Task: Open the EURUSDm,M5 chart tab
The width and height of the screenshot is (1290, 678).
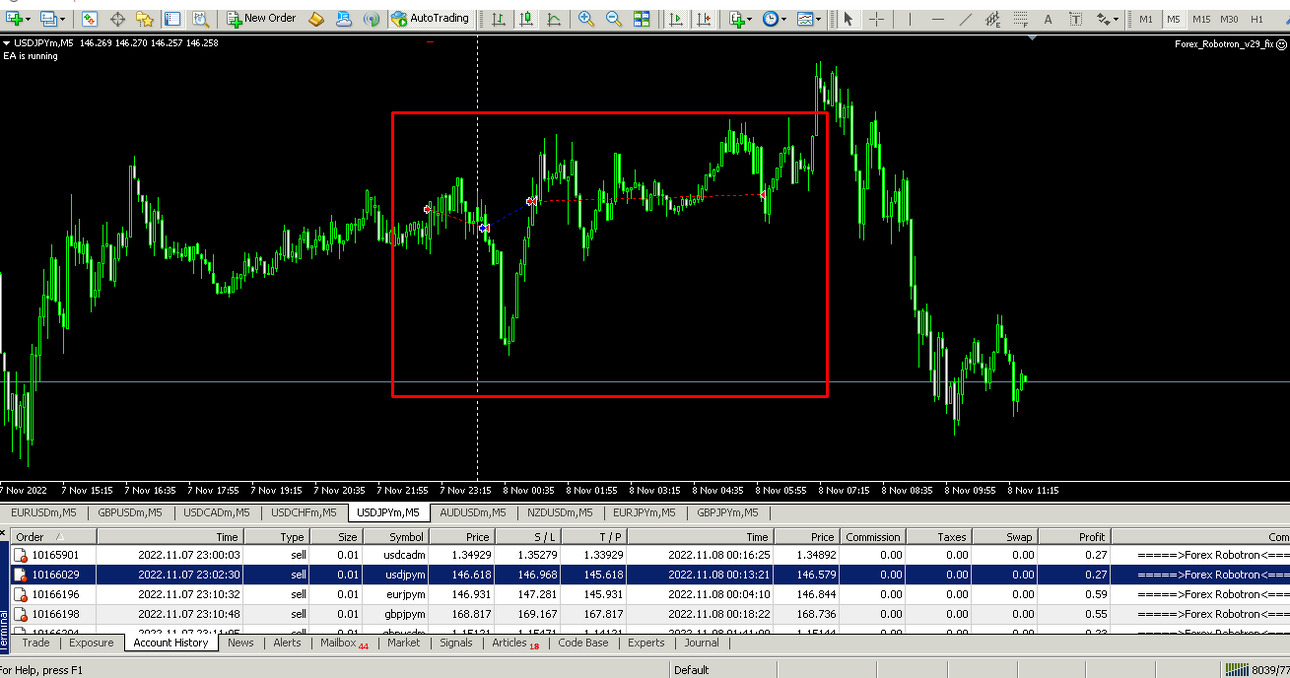Action: (x=43, y=512)
